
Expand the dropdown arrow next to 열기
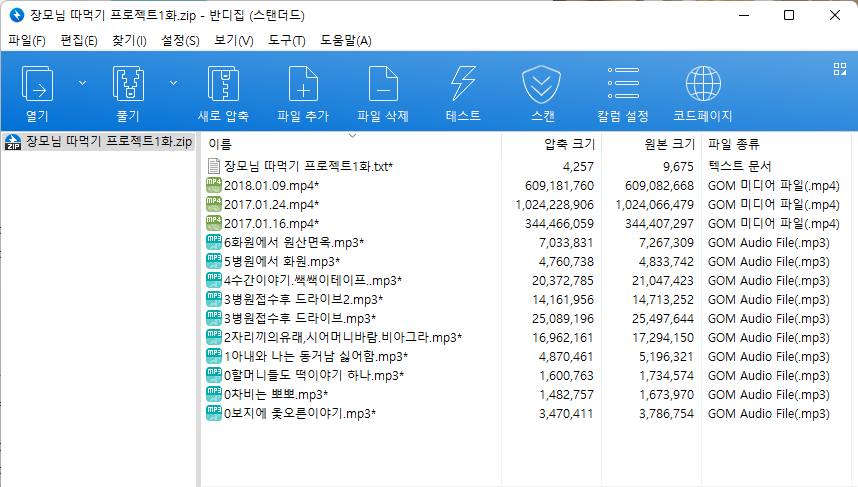[x=83, y=83]
